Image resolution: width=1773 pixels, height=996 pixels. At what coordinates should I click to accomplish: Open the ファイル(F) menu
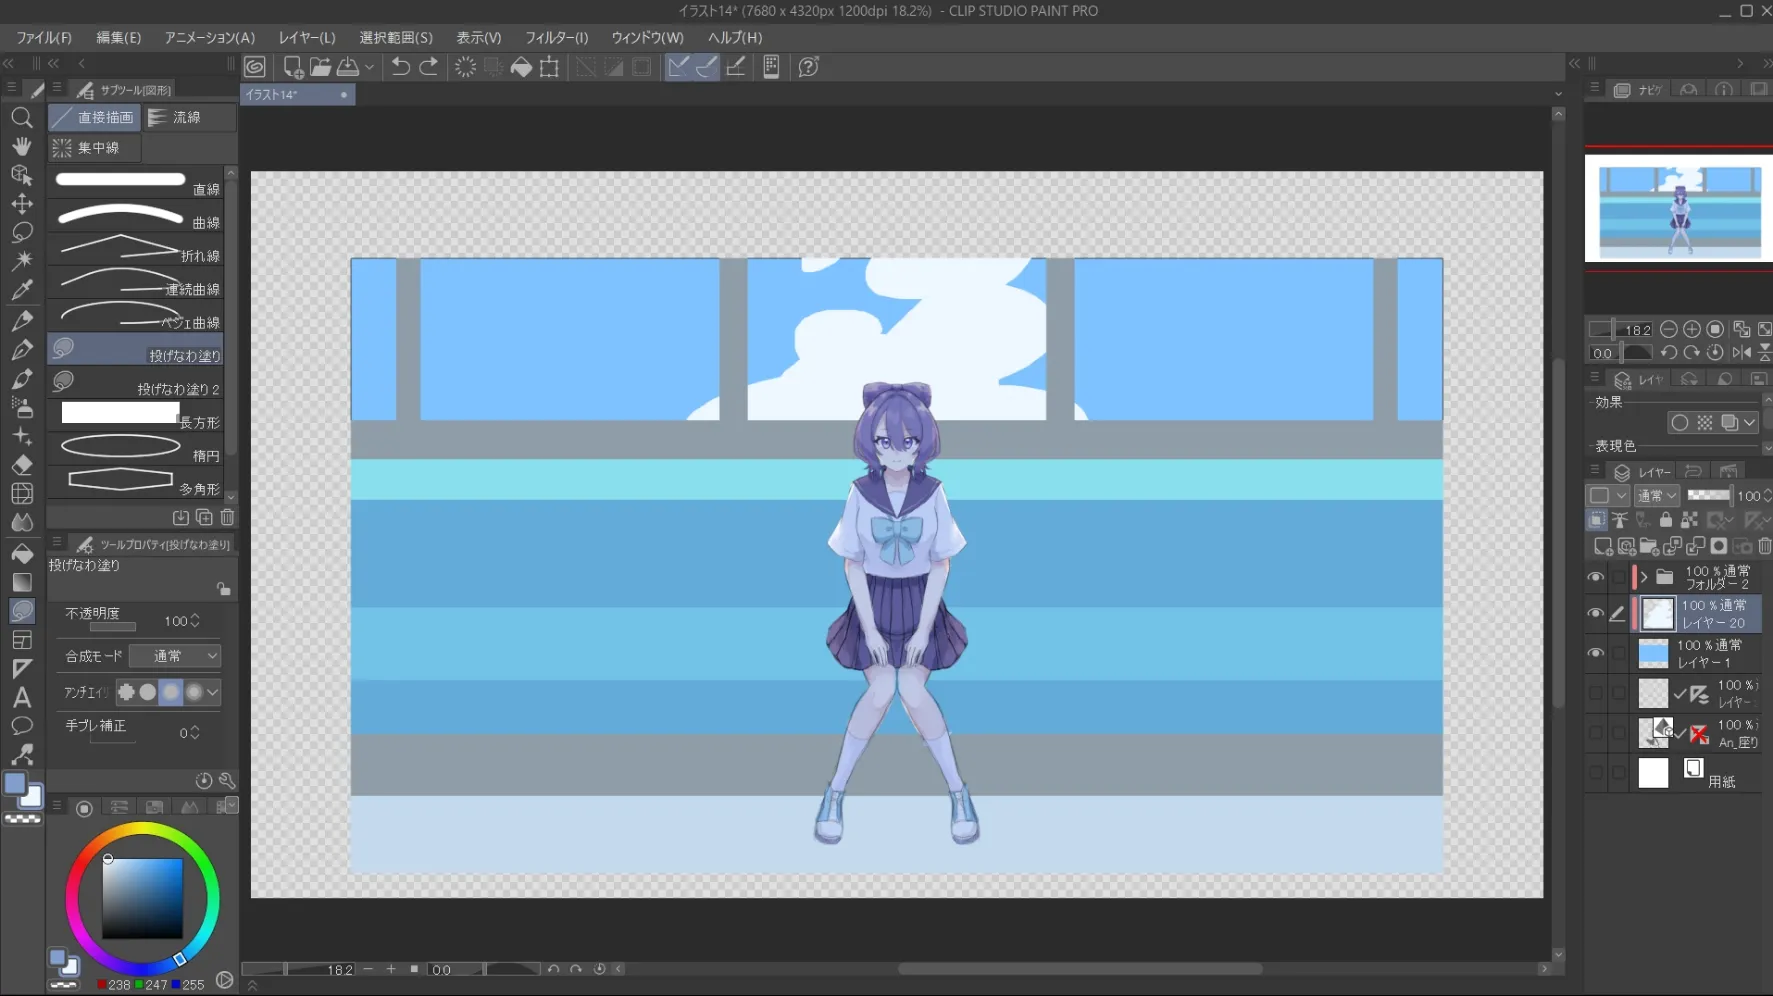coord(44,38)
